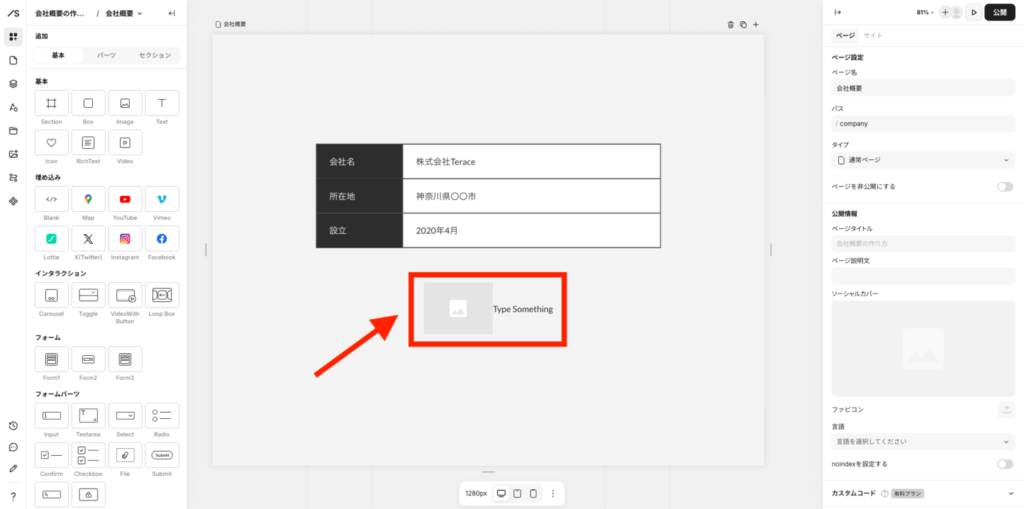Expand the カスタムコード section
The height and width of the screenshot is (509, 1024).
point(1010,493)
